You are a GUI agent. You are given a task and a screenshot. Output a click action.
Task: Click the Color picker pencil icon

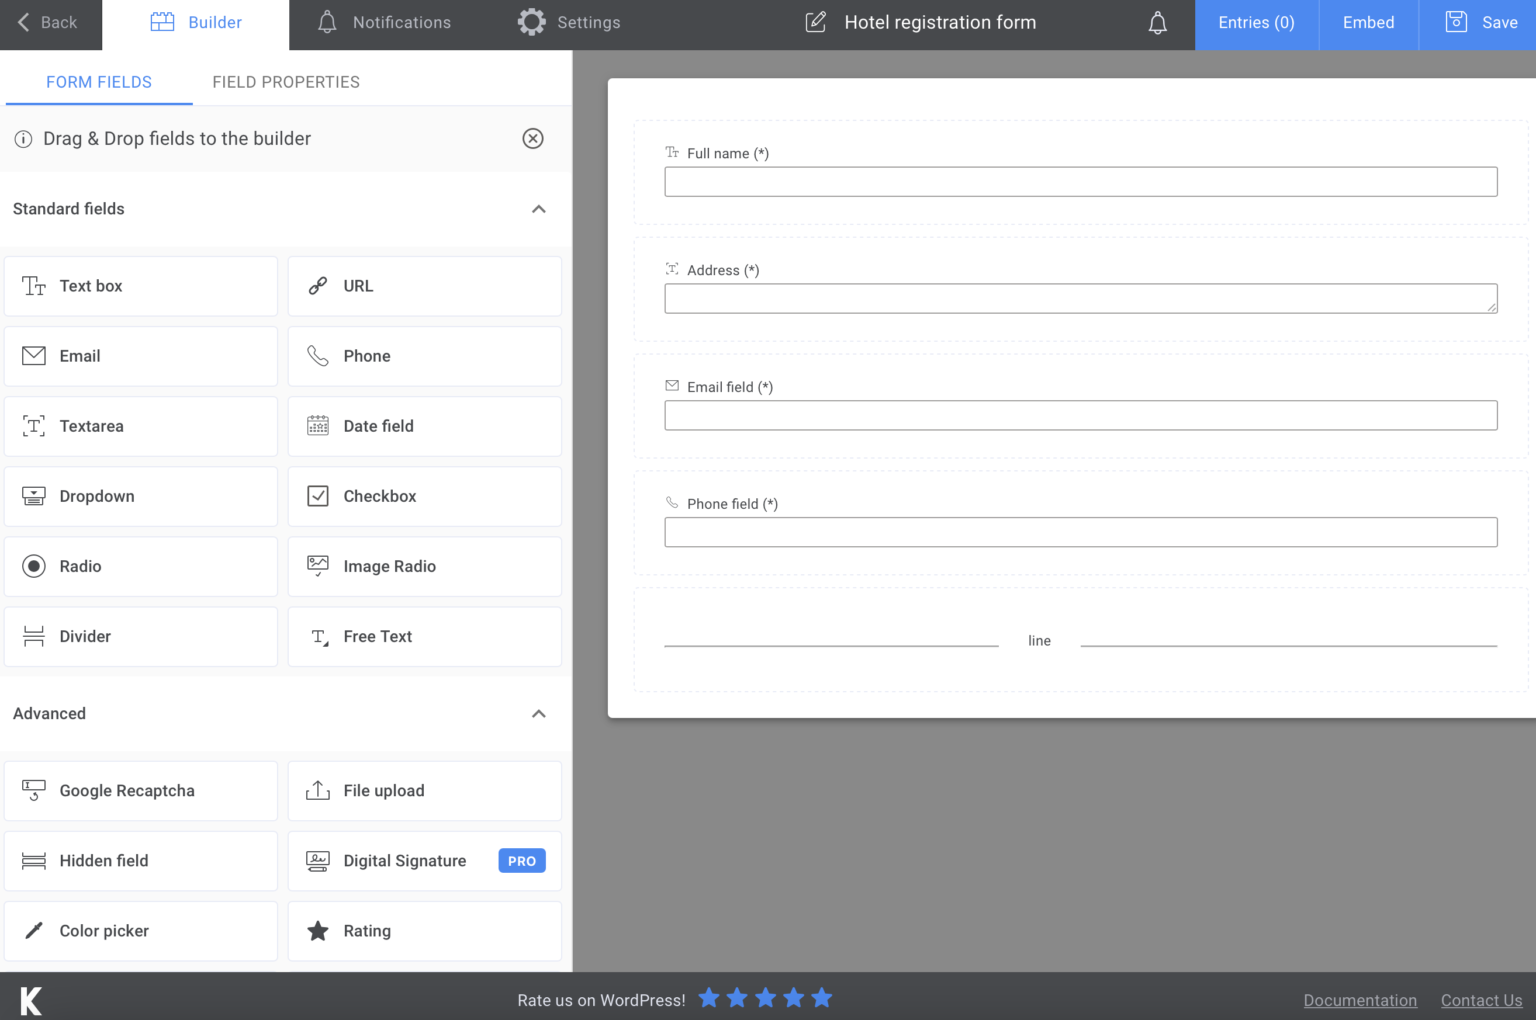pos(33,931)
